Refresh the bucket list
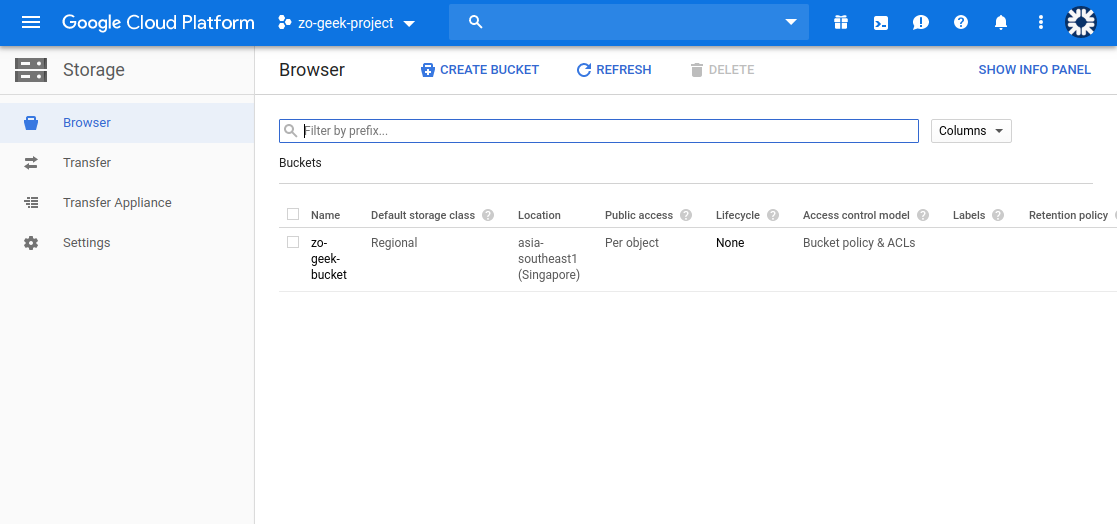 pos(614,70)
